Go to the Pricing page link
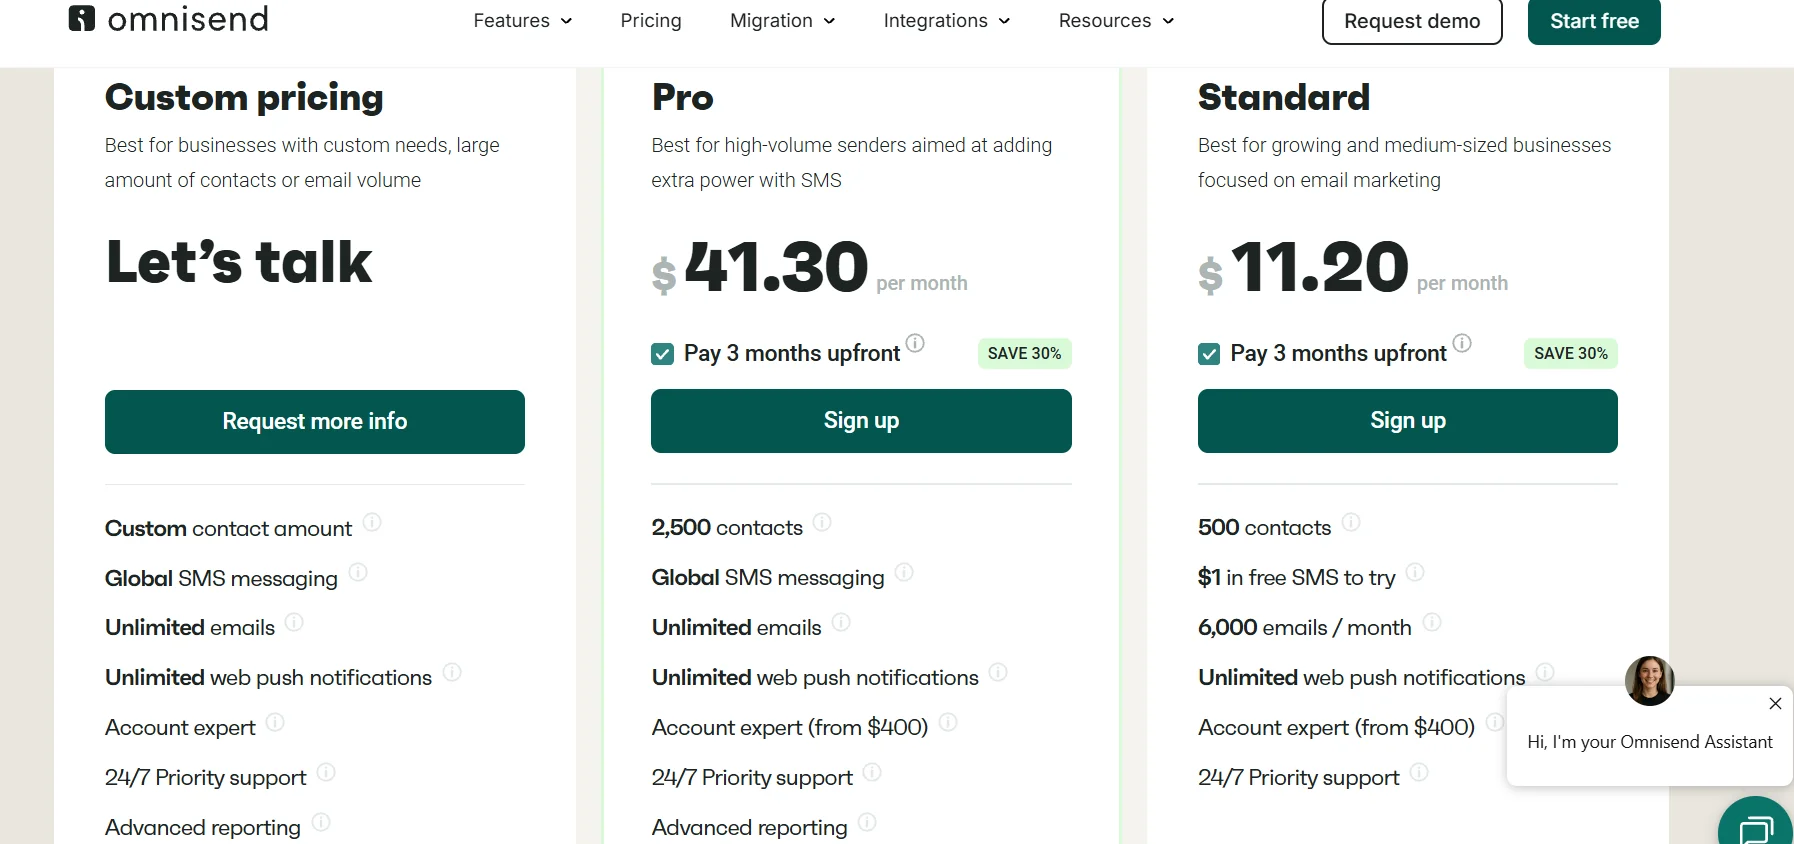Image resolution: width=1794 pixels, height=844 pixels. click(x=651, y=21)
